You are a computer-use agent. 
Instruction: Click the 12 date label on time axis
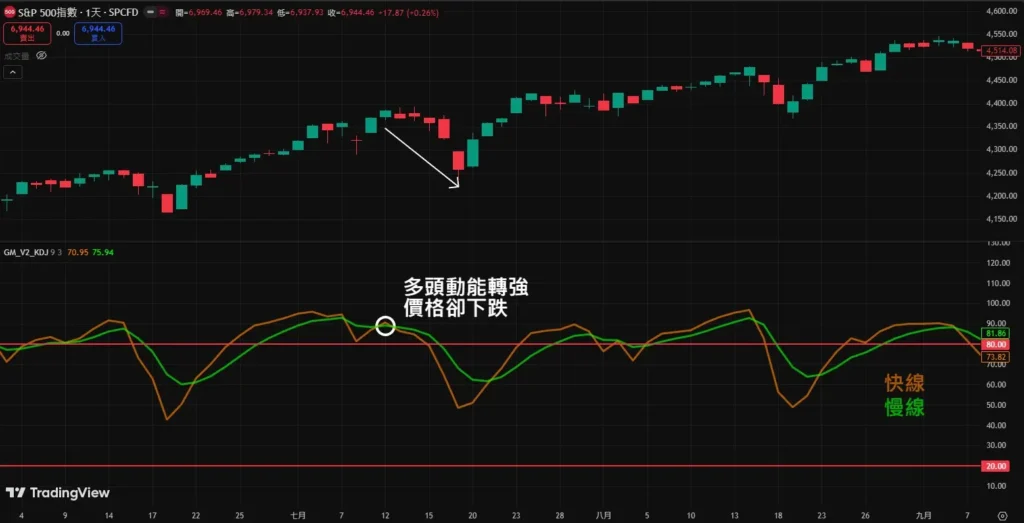[x=385, y=515]
